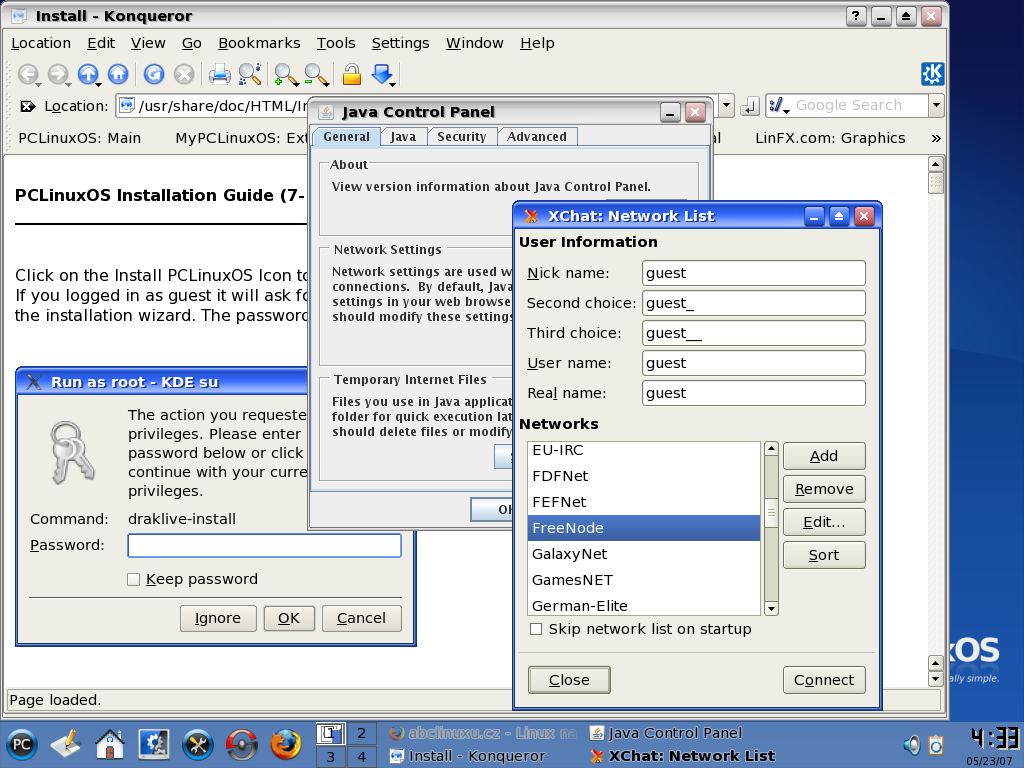Open the PC main menu on the taskbar
This screenshot has width=1024, height=768.
[x=22, y=744]
